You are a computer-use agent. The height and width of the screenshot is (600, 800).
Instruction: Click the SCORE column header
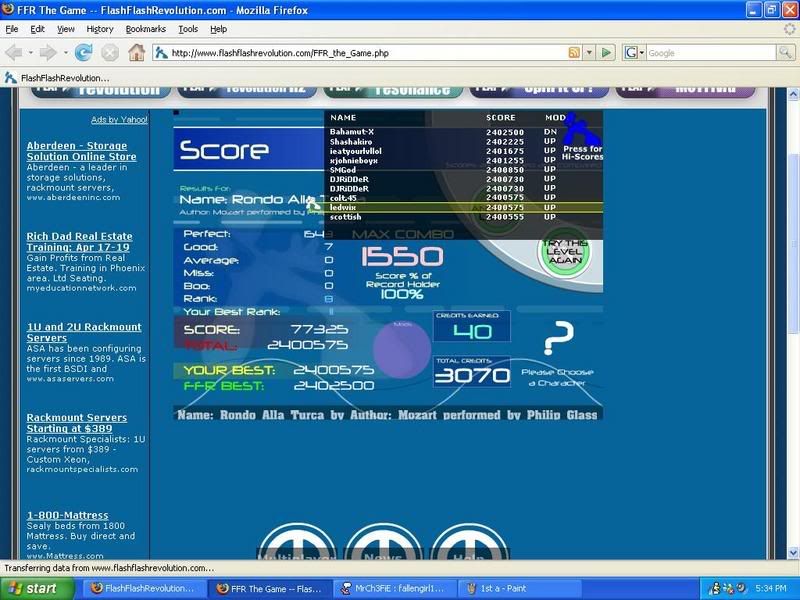[x=501, y=117]
